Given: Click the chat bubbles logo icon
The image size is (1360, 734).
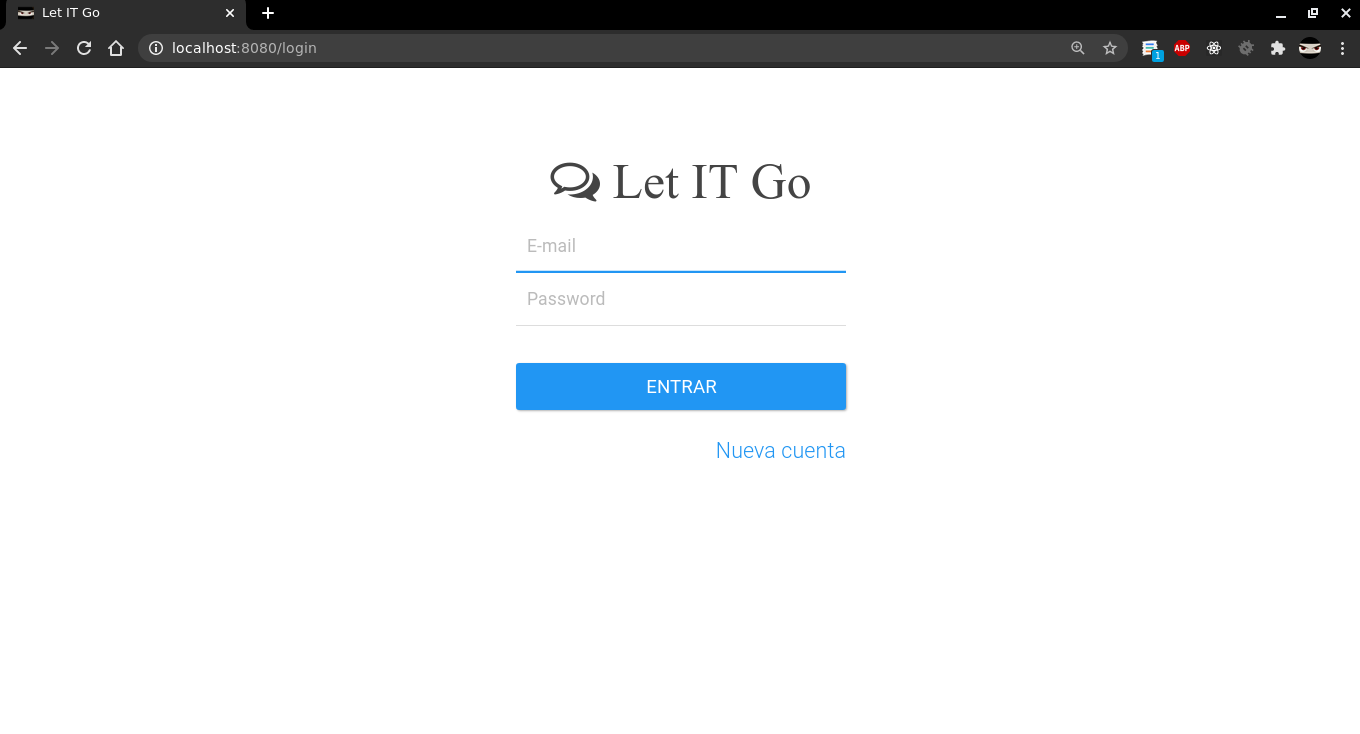Looking at the screenshot, I should 575,182.
